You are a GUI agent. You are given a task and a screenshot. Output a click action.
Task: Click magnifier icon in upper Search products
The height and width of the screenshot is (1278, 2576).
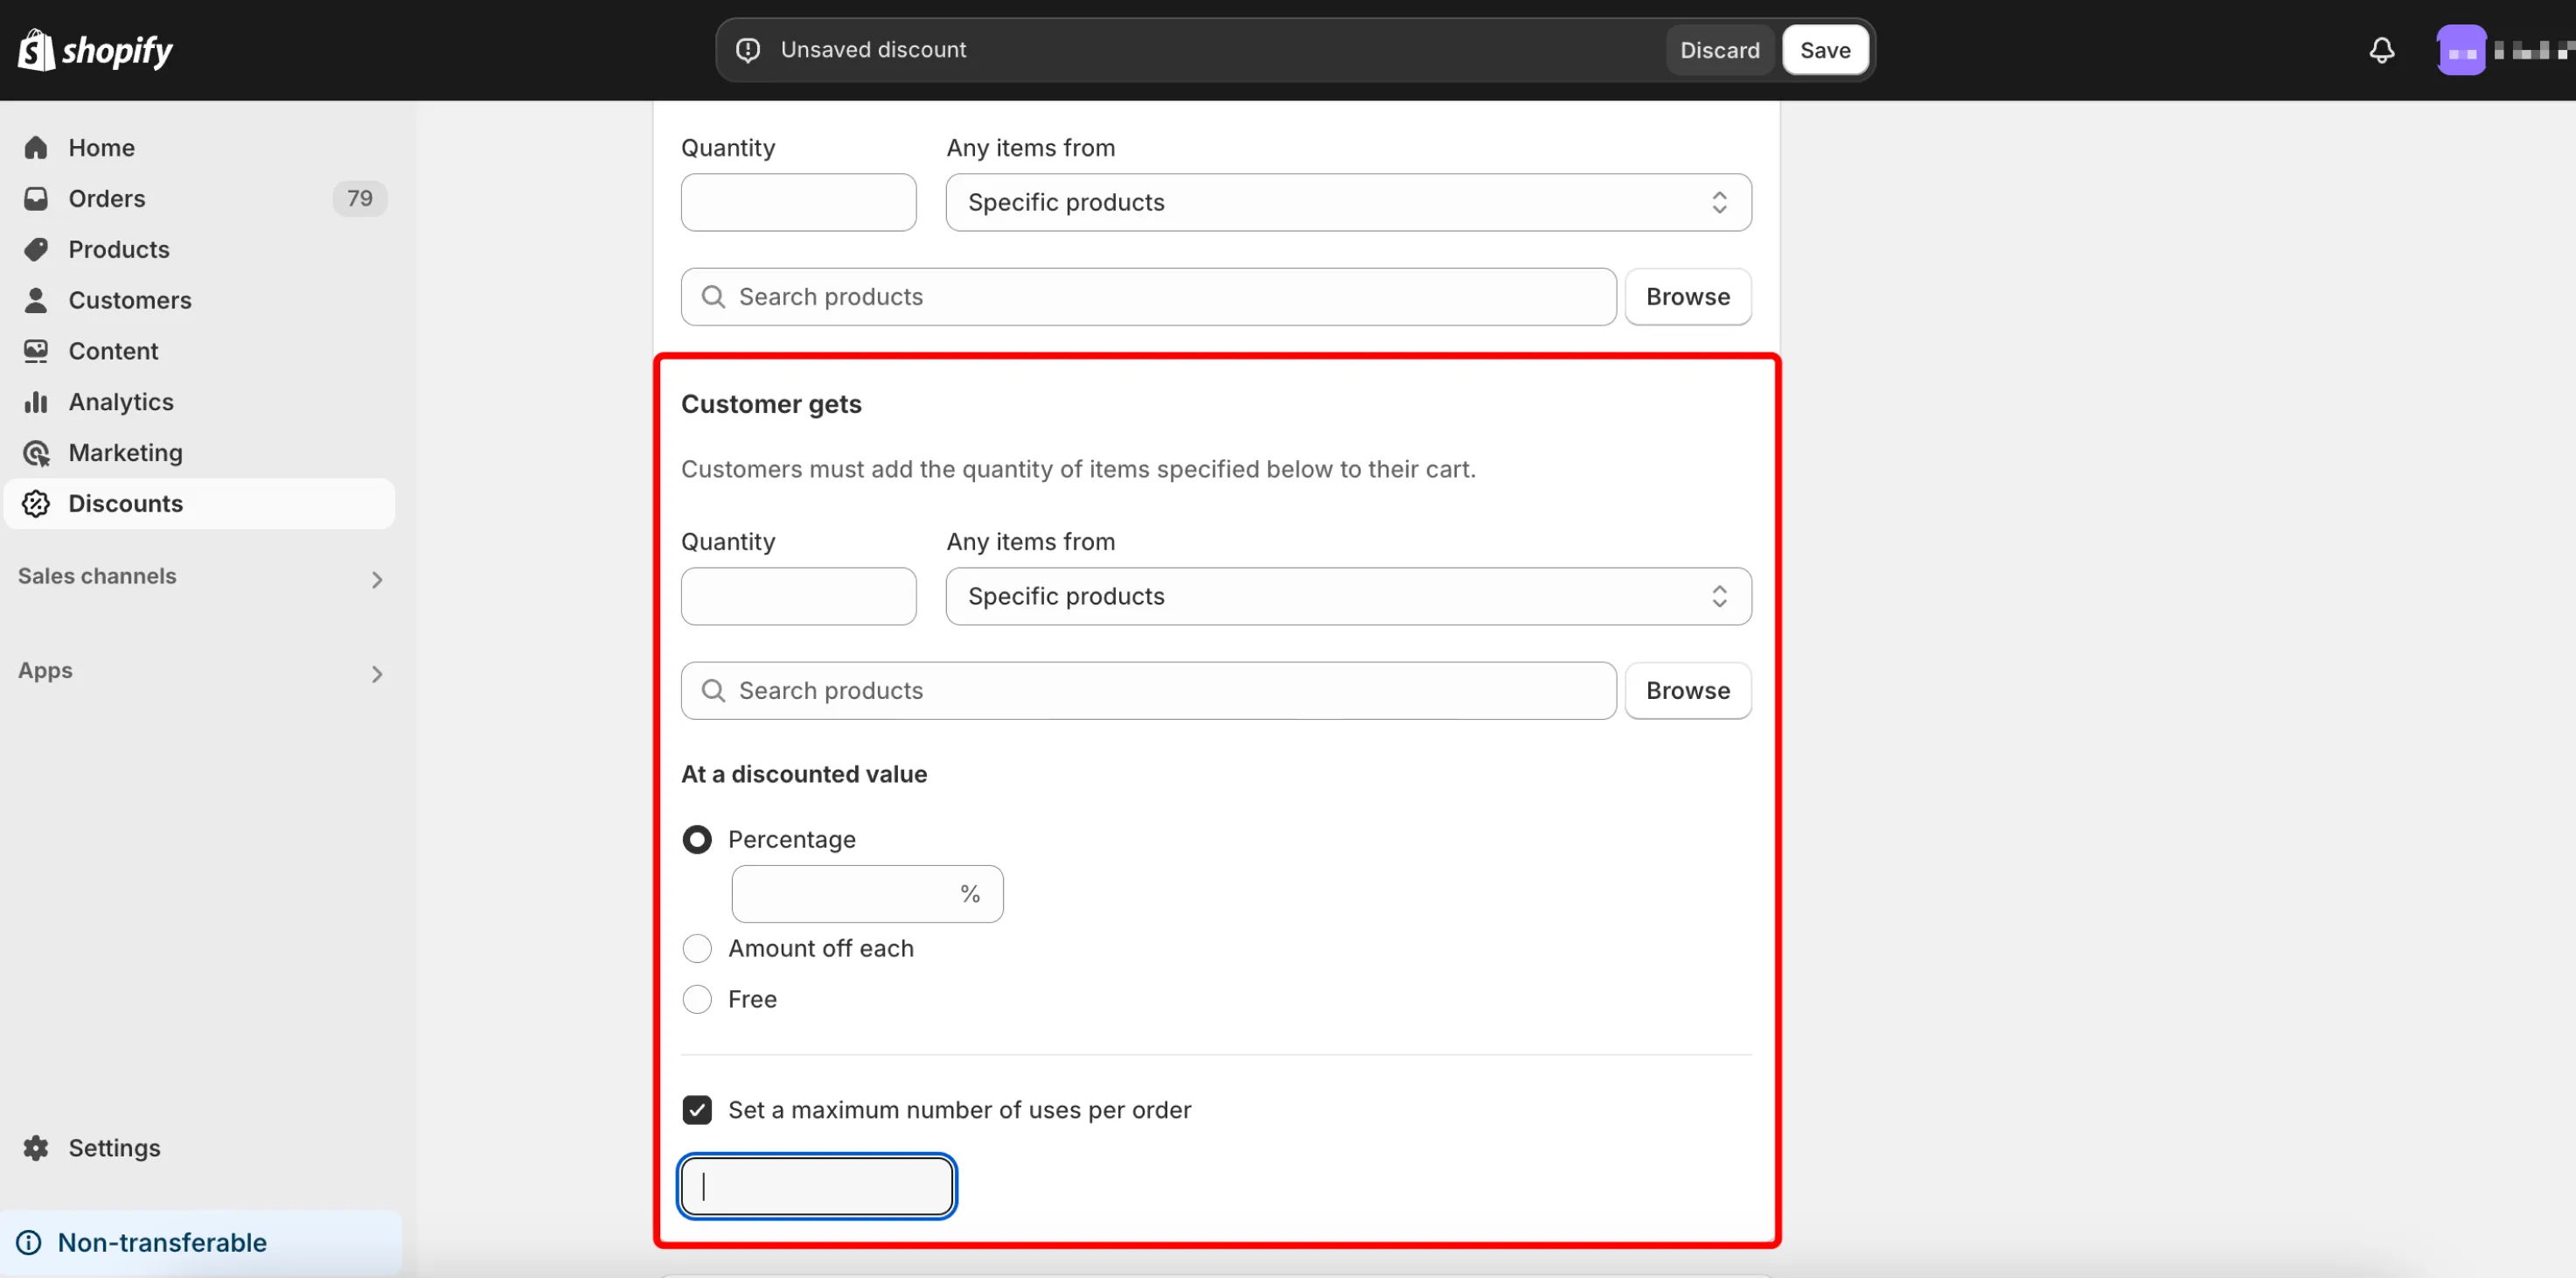point(713,297)
